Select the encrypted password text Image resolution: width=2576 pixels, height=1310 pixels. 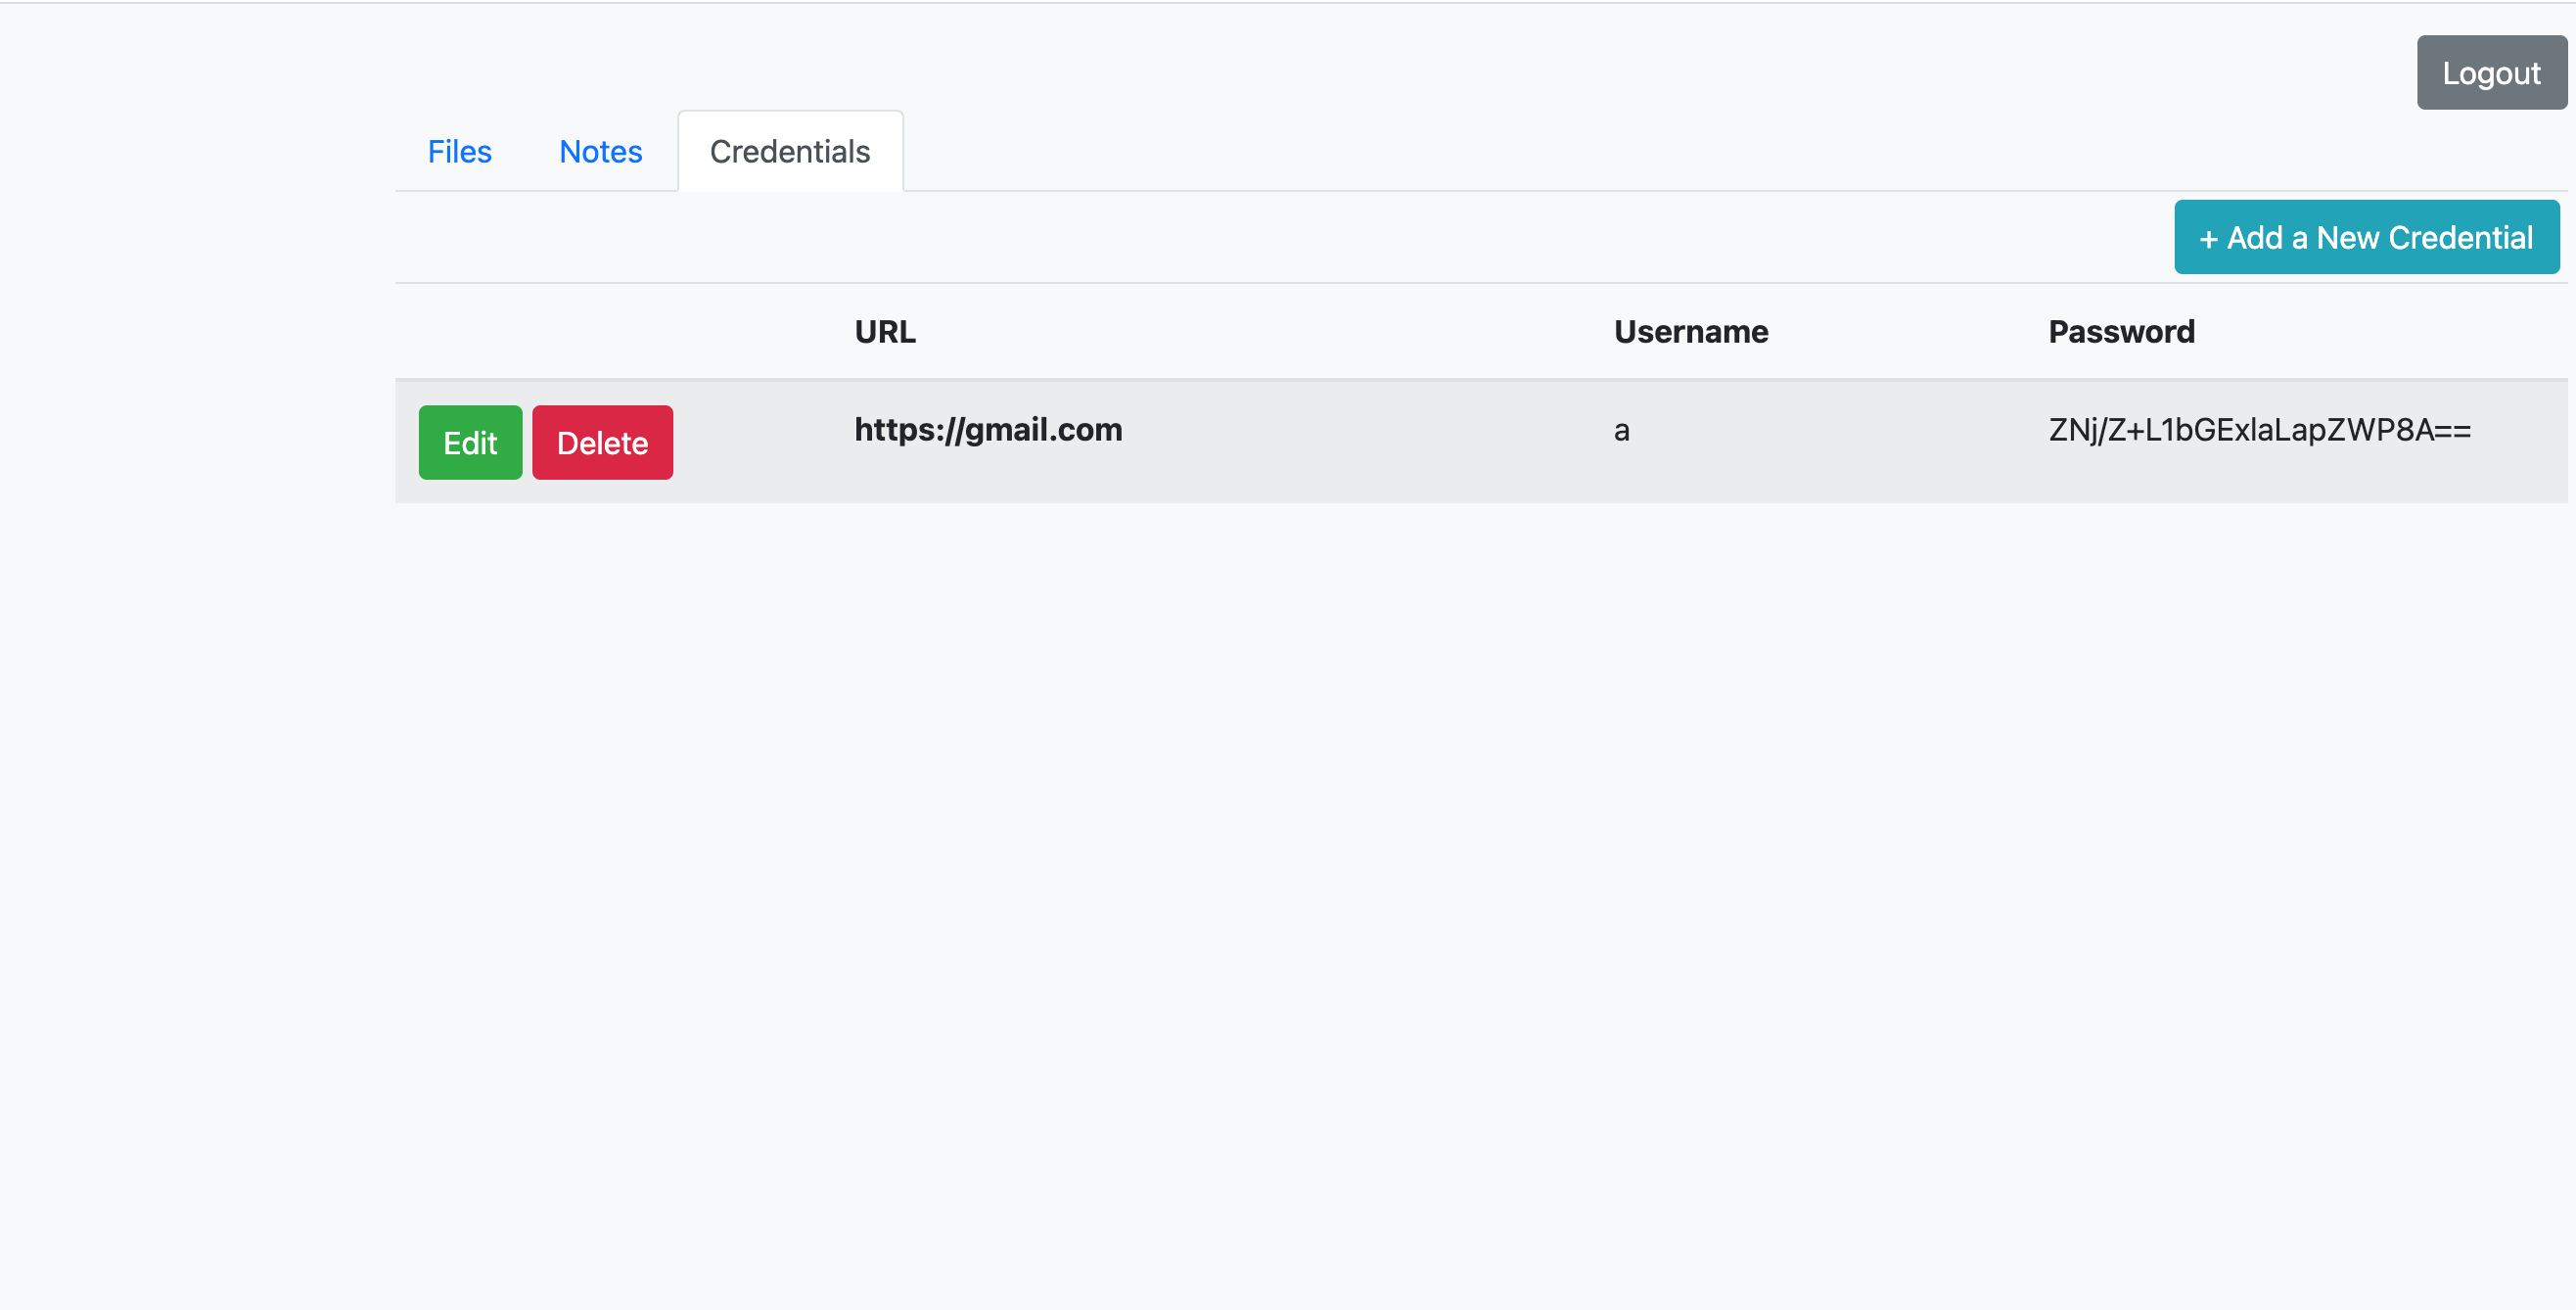(x=2258, y=430)
